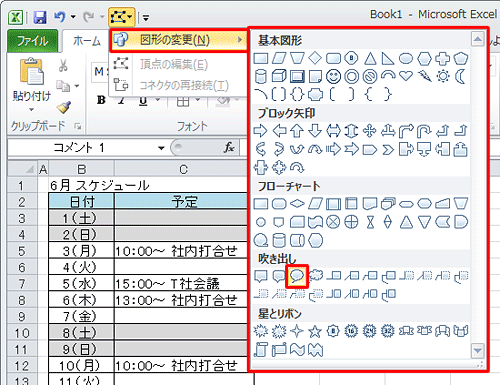Open the クリップボード dialog launcher
500x385 pixels.
coord(78,126)
